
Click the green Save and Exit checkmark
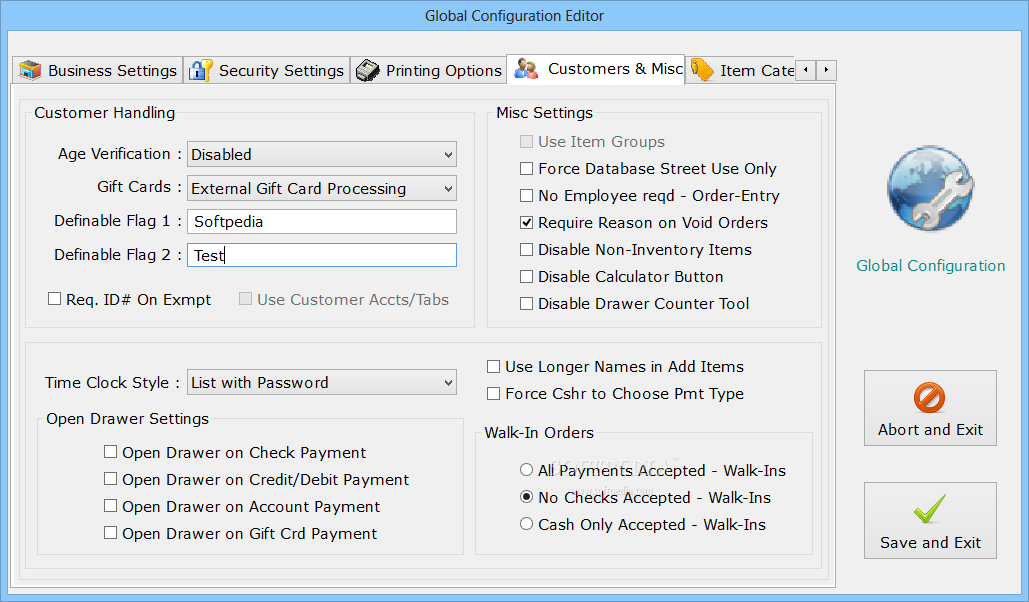pos(930,510)
